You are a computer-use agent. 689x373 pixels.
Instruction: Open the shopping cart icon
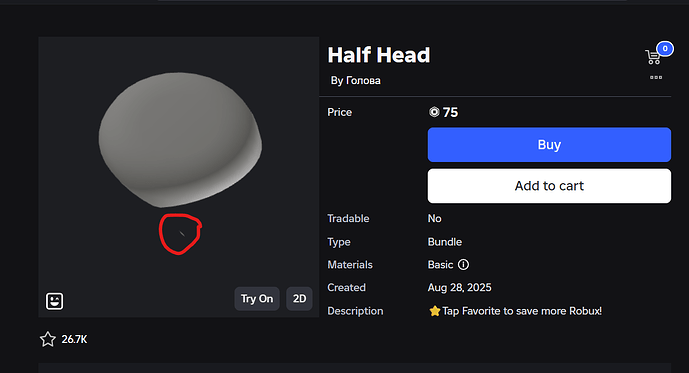click(653, 57)
